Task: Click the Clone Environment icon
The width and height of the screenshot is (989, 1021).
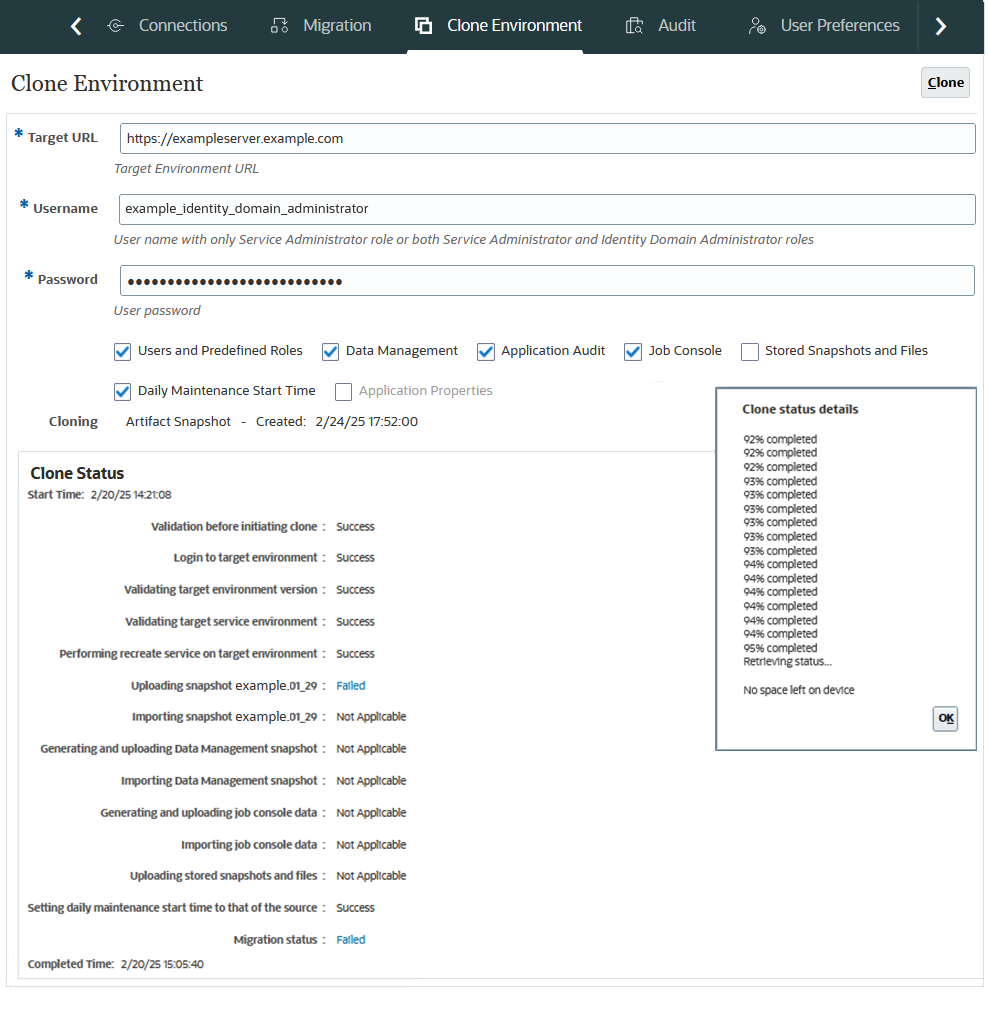Action: click(421, 25)
